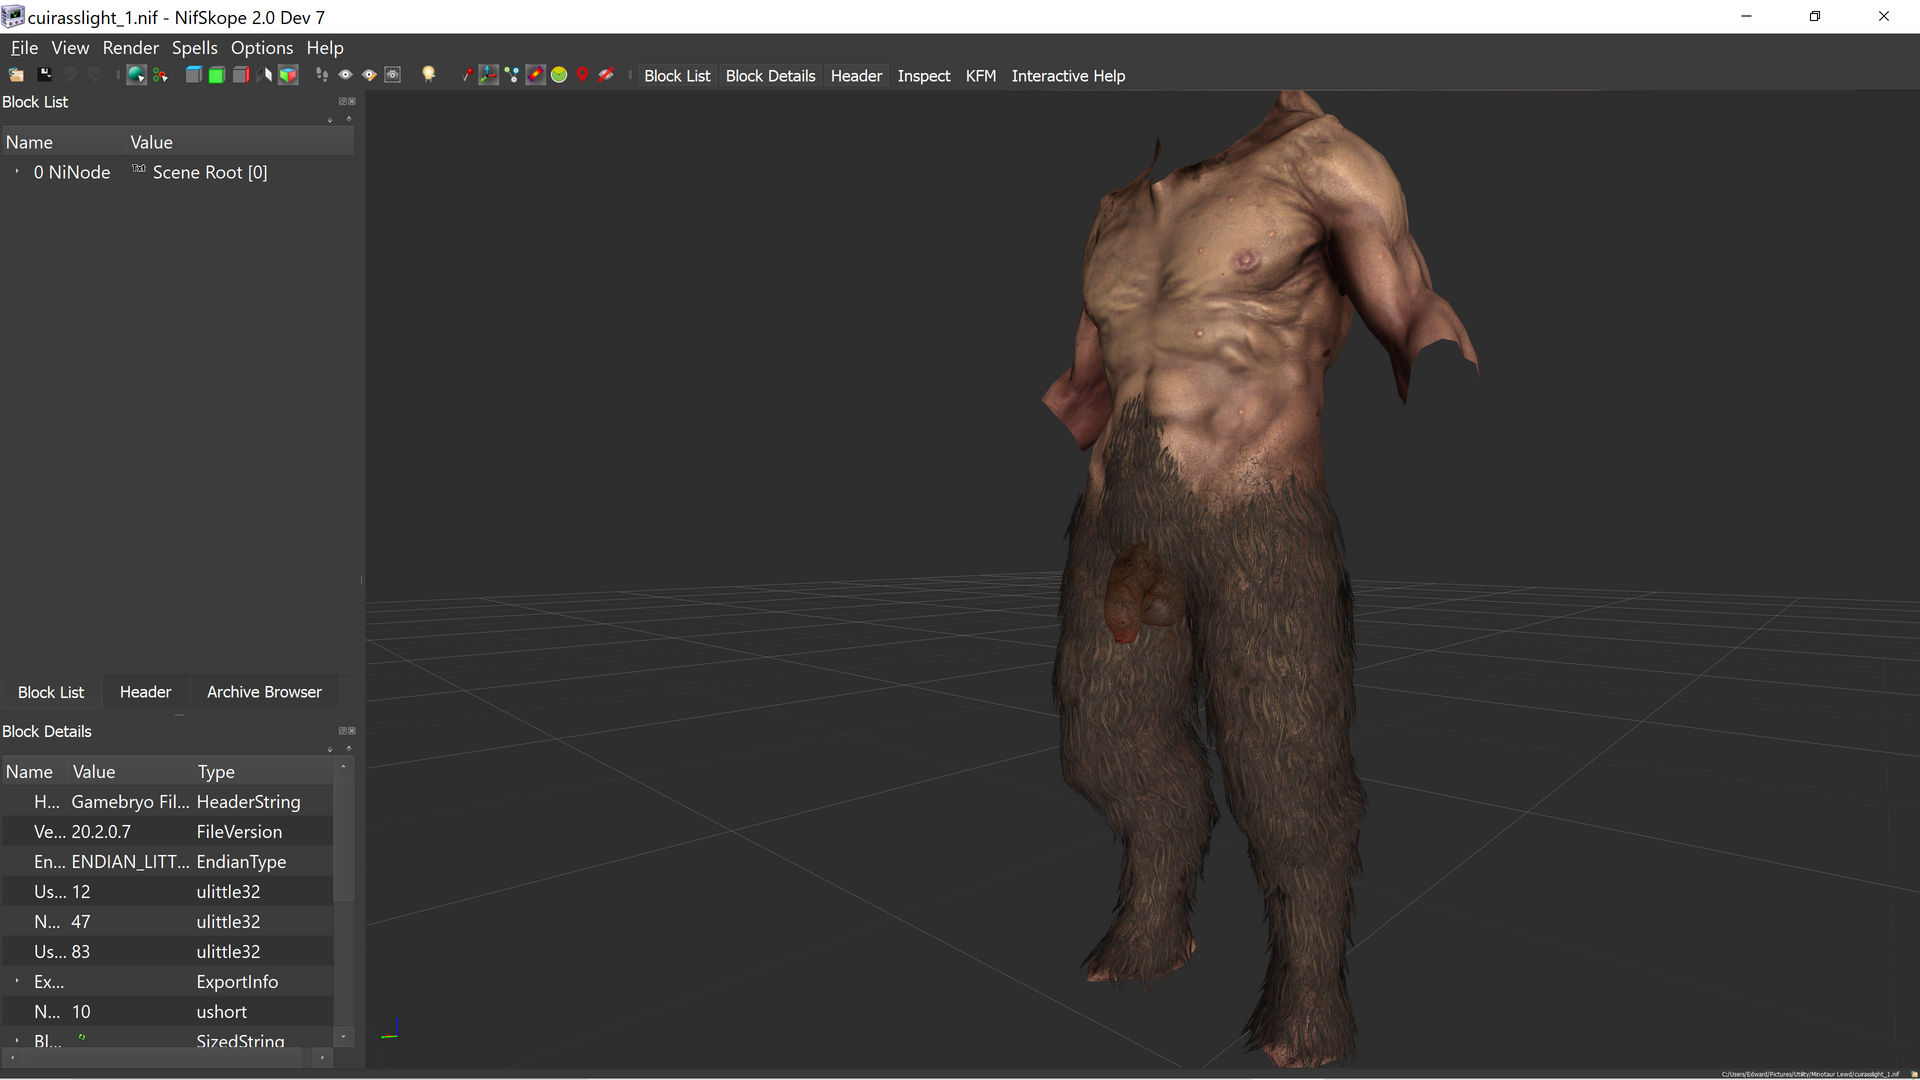
Task: Select the Scene Root [0] value
Action: (x=209, y=172)
